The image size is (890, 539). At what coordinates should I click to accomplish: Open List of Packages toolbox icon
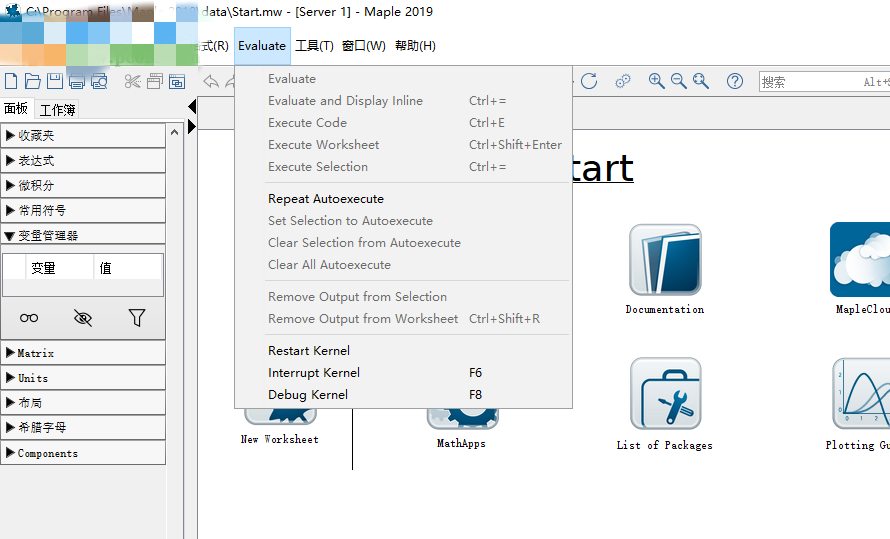click(665, 393)
